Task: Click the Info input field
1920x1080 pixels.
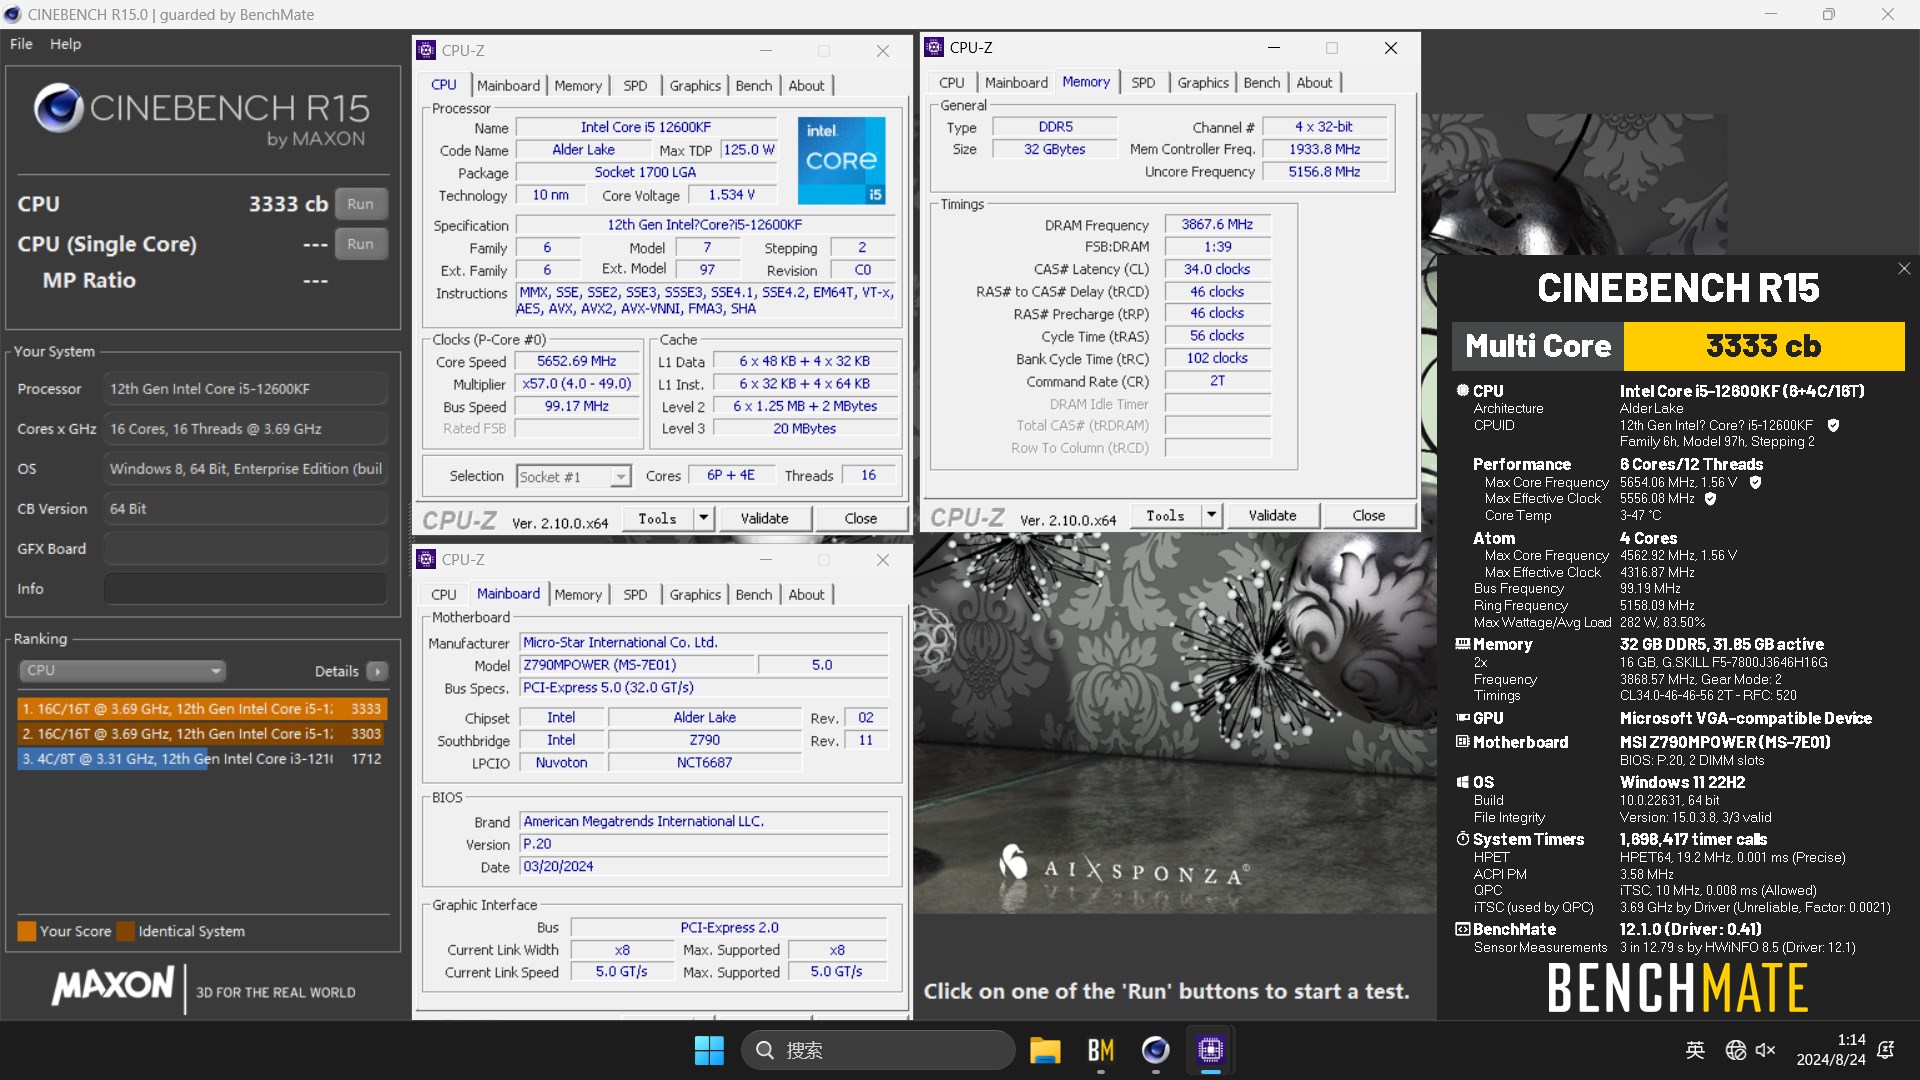Action: (245, 589)
